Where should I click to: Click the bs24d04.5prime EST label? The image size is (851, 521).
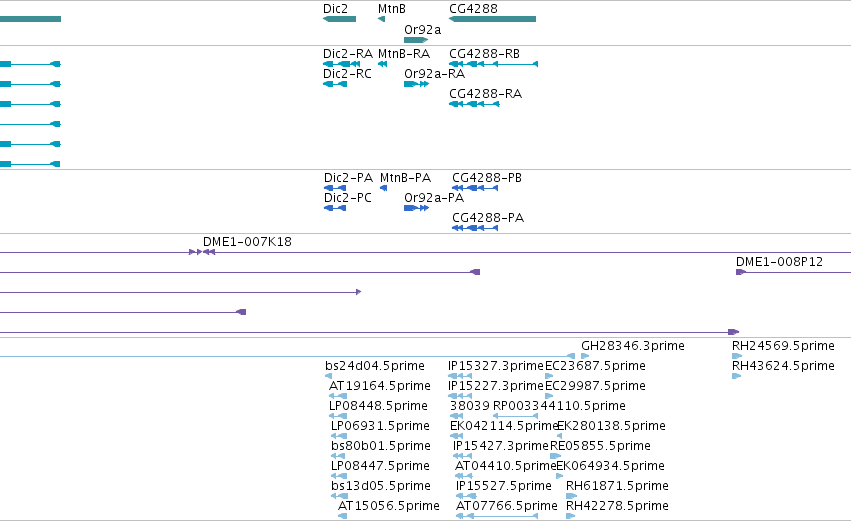click(x=375, y=366)
